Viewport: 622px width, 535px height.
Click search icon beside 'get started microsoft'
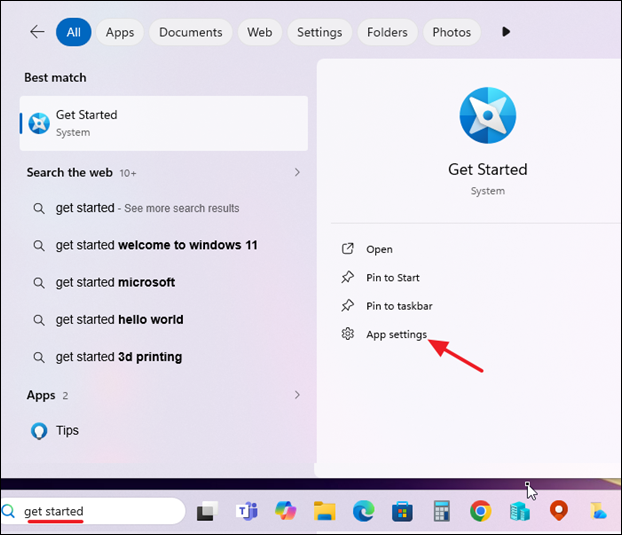pyautogui.click(x=39, y=283)
